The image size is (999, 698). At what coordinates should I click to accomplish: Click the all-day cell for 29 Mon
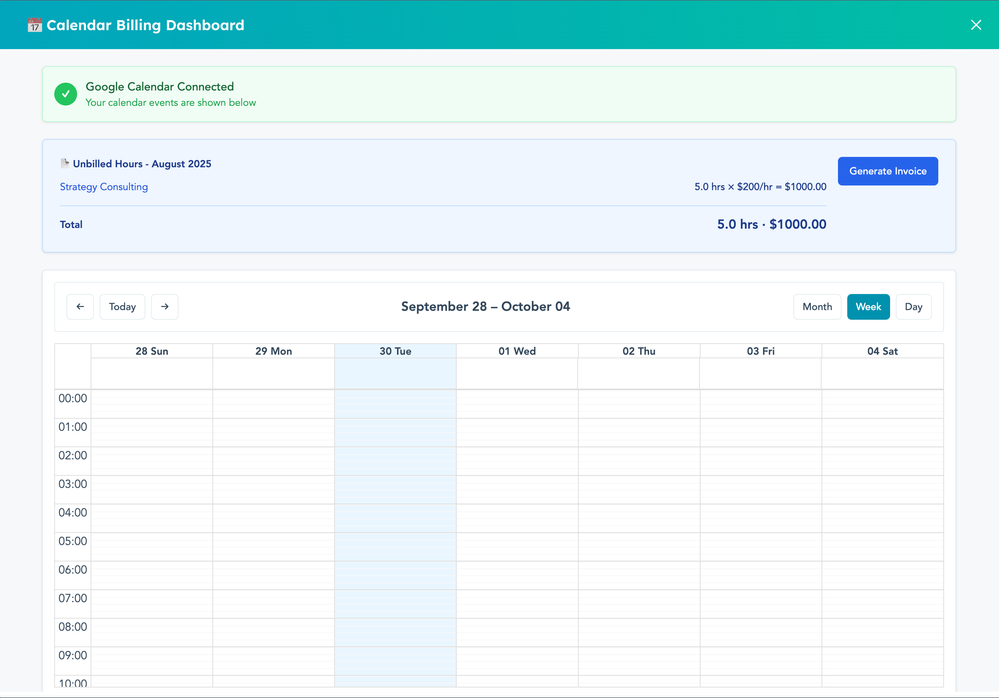pyautogui.click(x=273, y=373)
